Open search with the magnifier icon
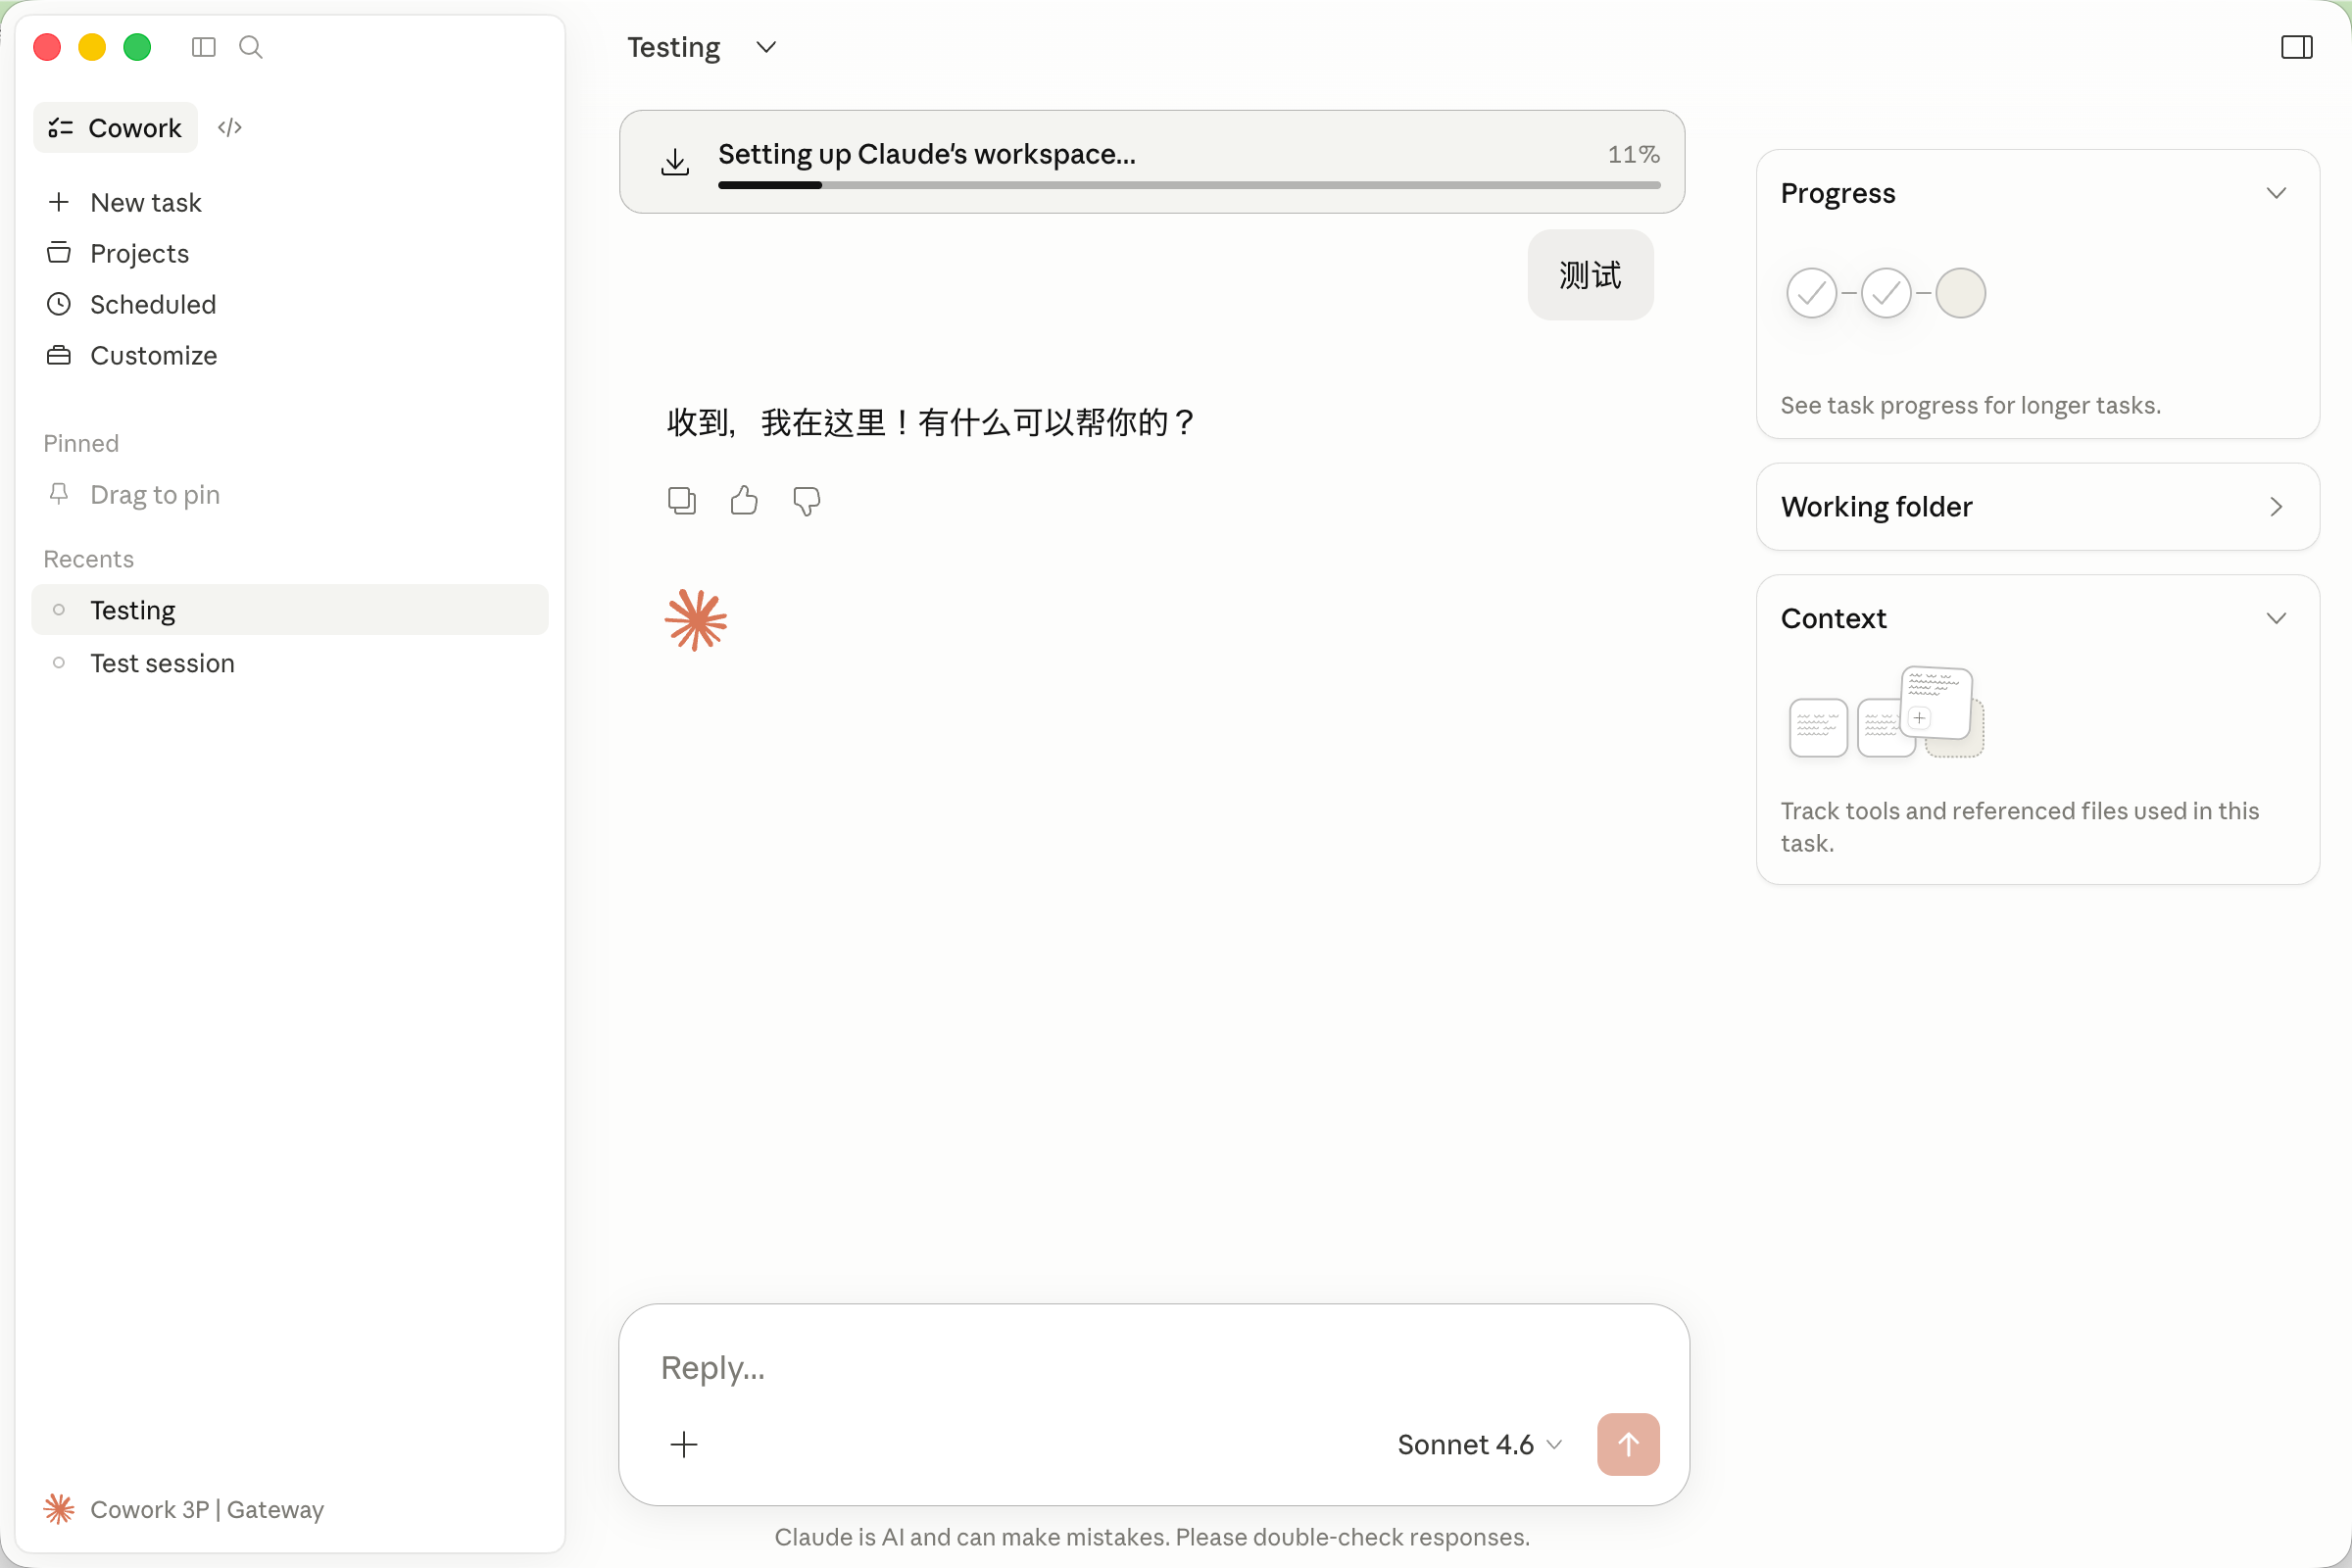 pos(251,47)
